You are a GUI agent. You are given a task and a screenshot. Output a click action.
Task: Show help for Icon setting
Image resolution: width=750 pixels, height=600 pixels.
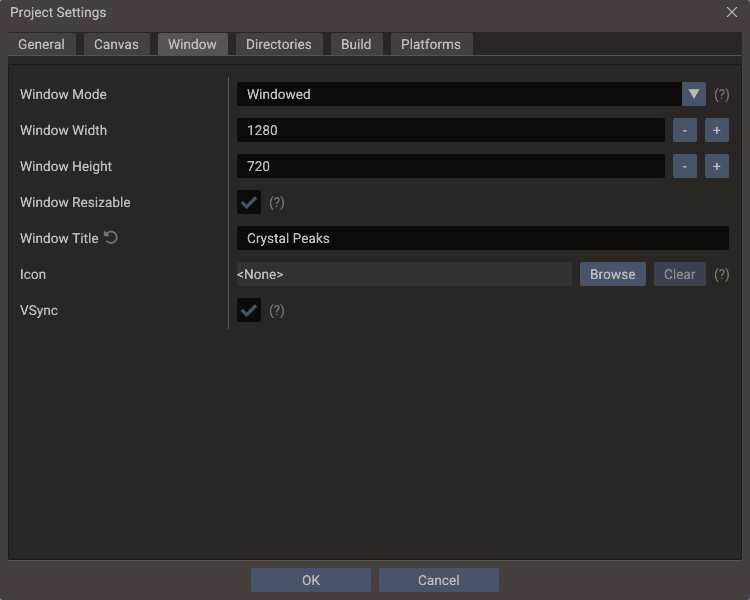pyautogui.click(x=721, y=275)
